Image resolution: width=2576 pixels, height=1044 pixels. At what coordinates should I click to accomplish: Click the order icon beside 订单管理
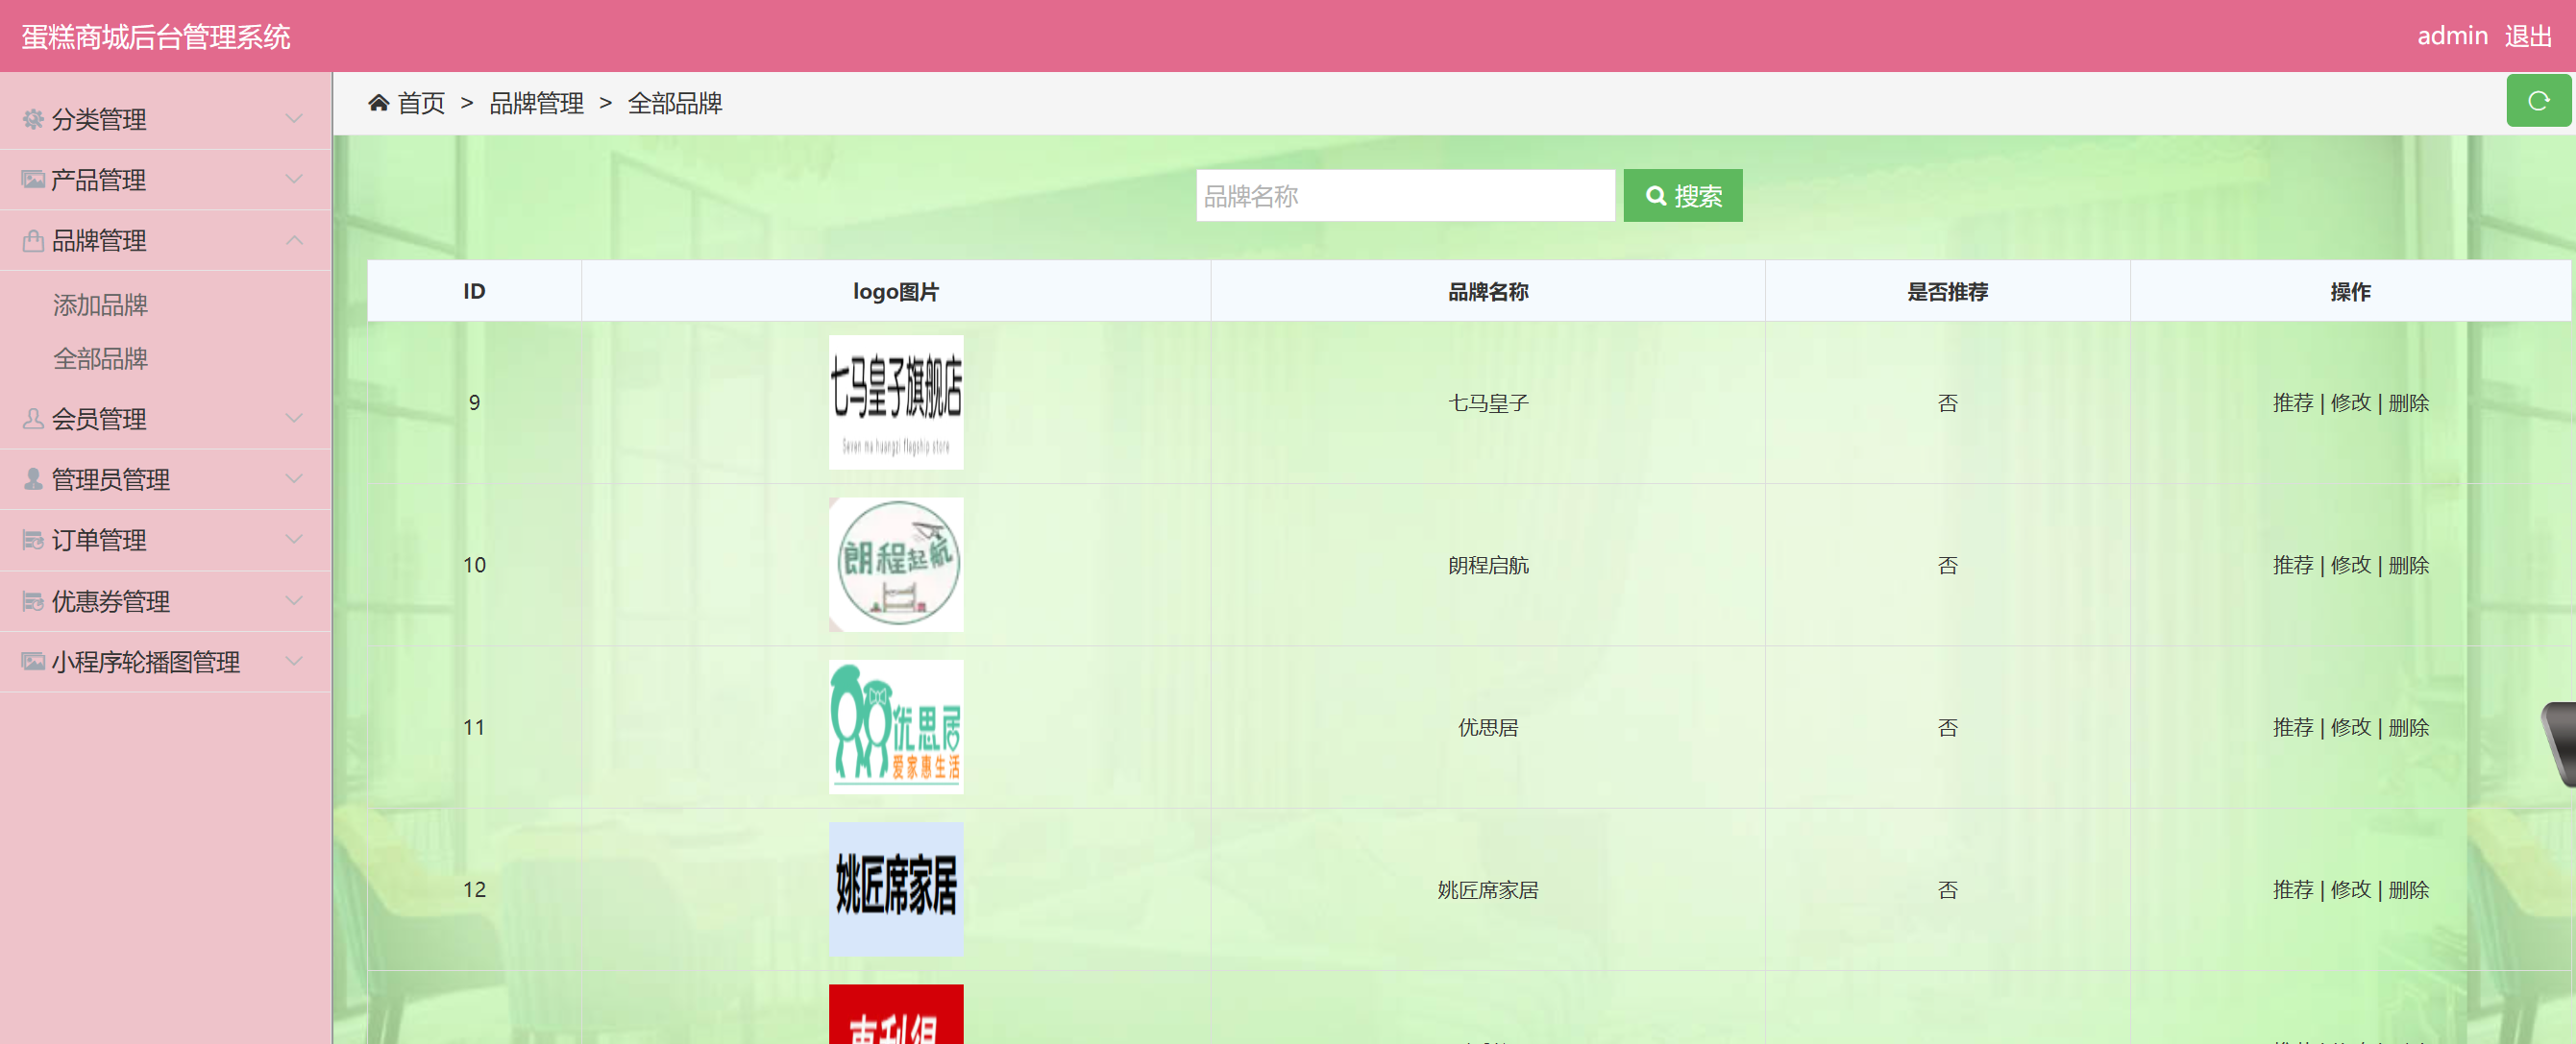[31, 540]
